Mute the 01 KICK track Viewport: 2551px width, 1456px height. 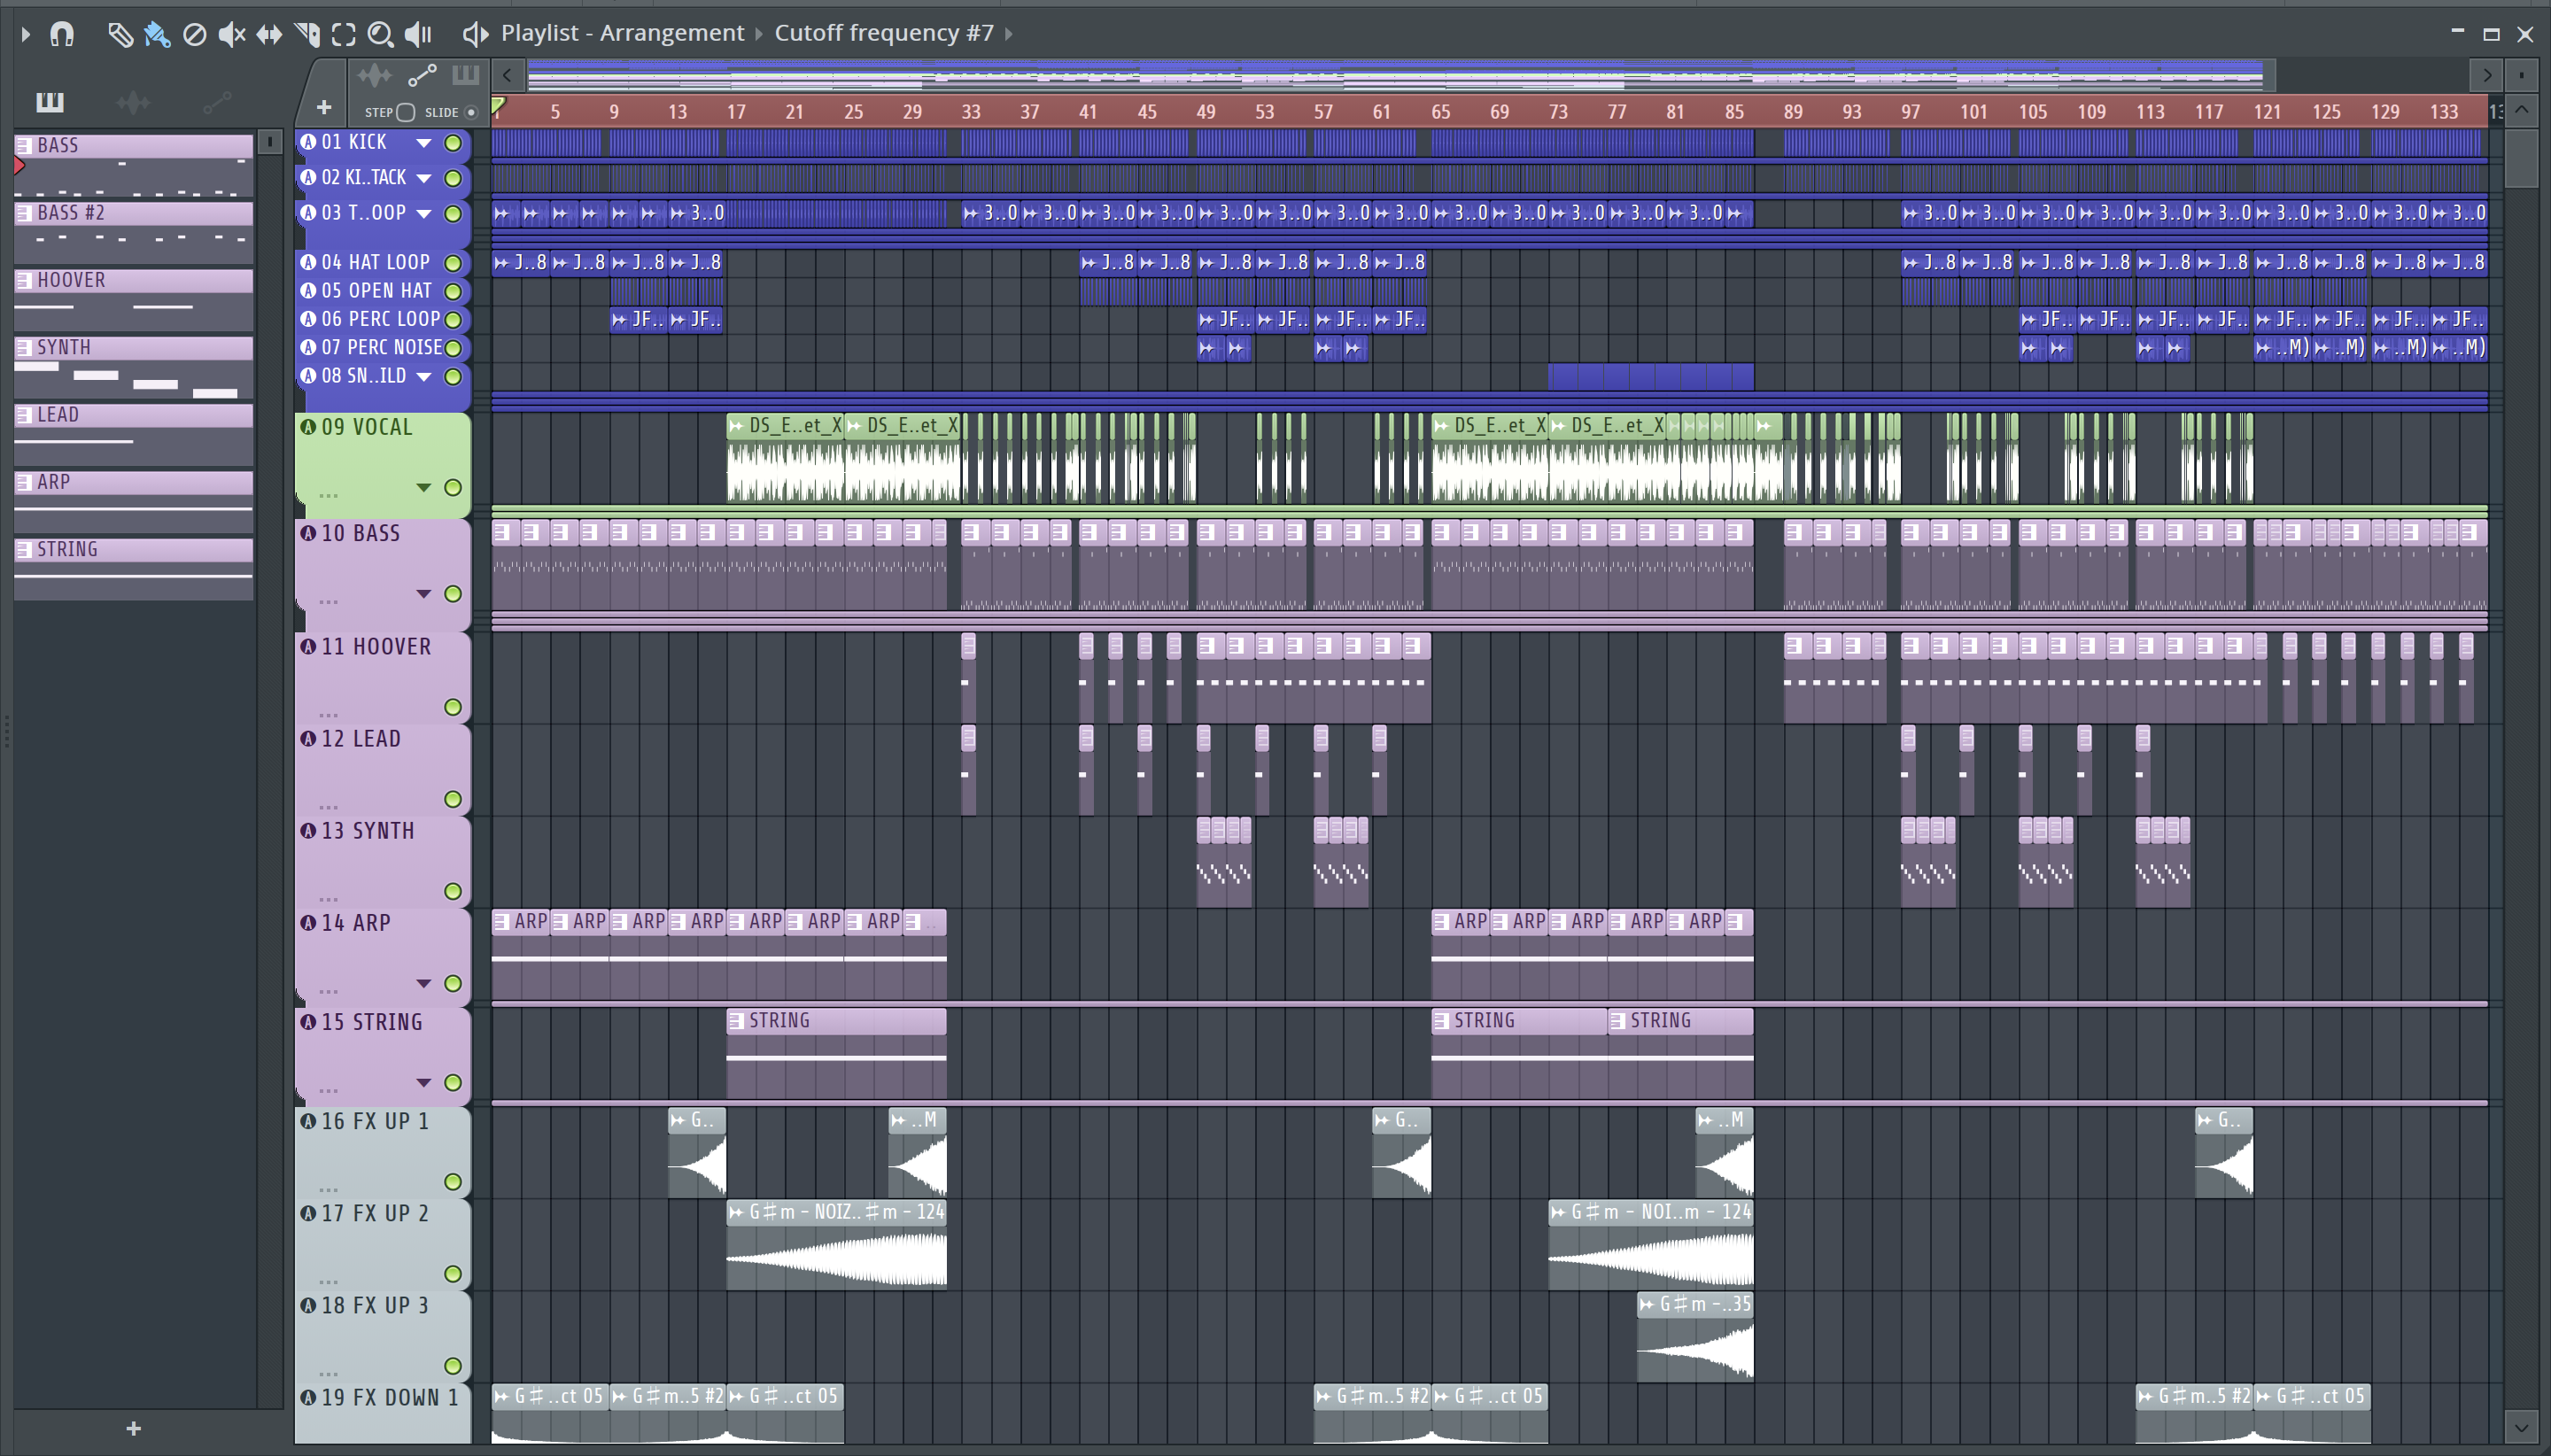[453, 143]
